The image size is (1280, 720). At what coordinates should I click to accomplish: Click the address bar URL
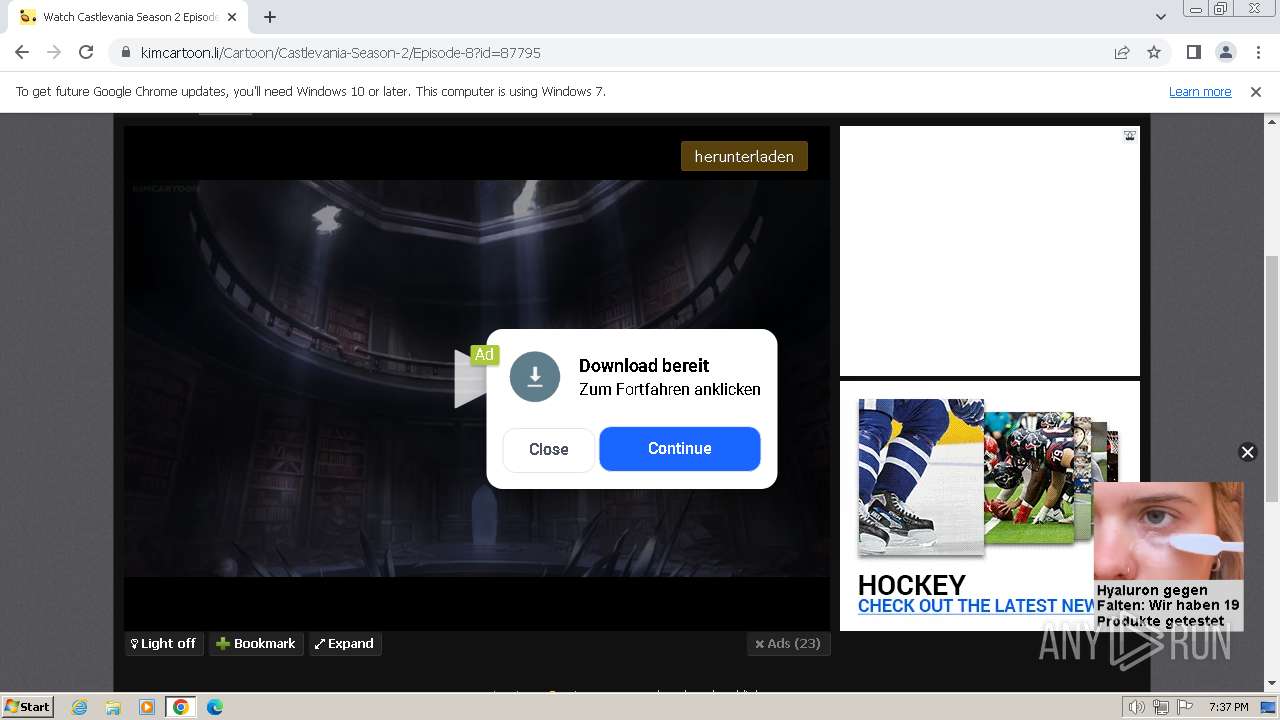tap(340, 52)
